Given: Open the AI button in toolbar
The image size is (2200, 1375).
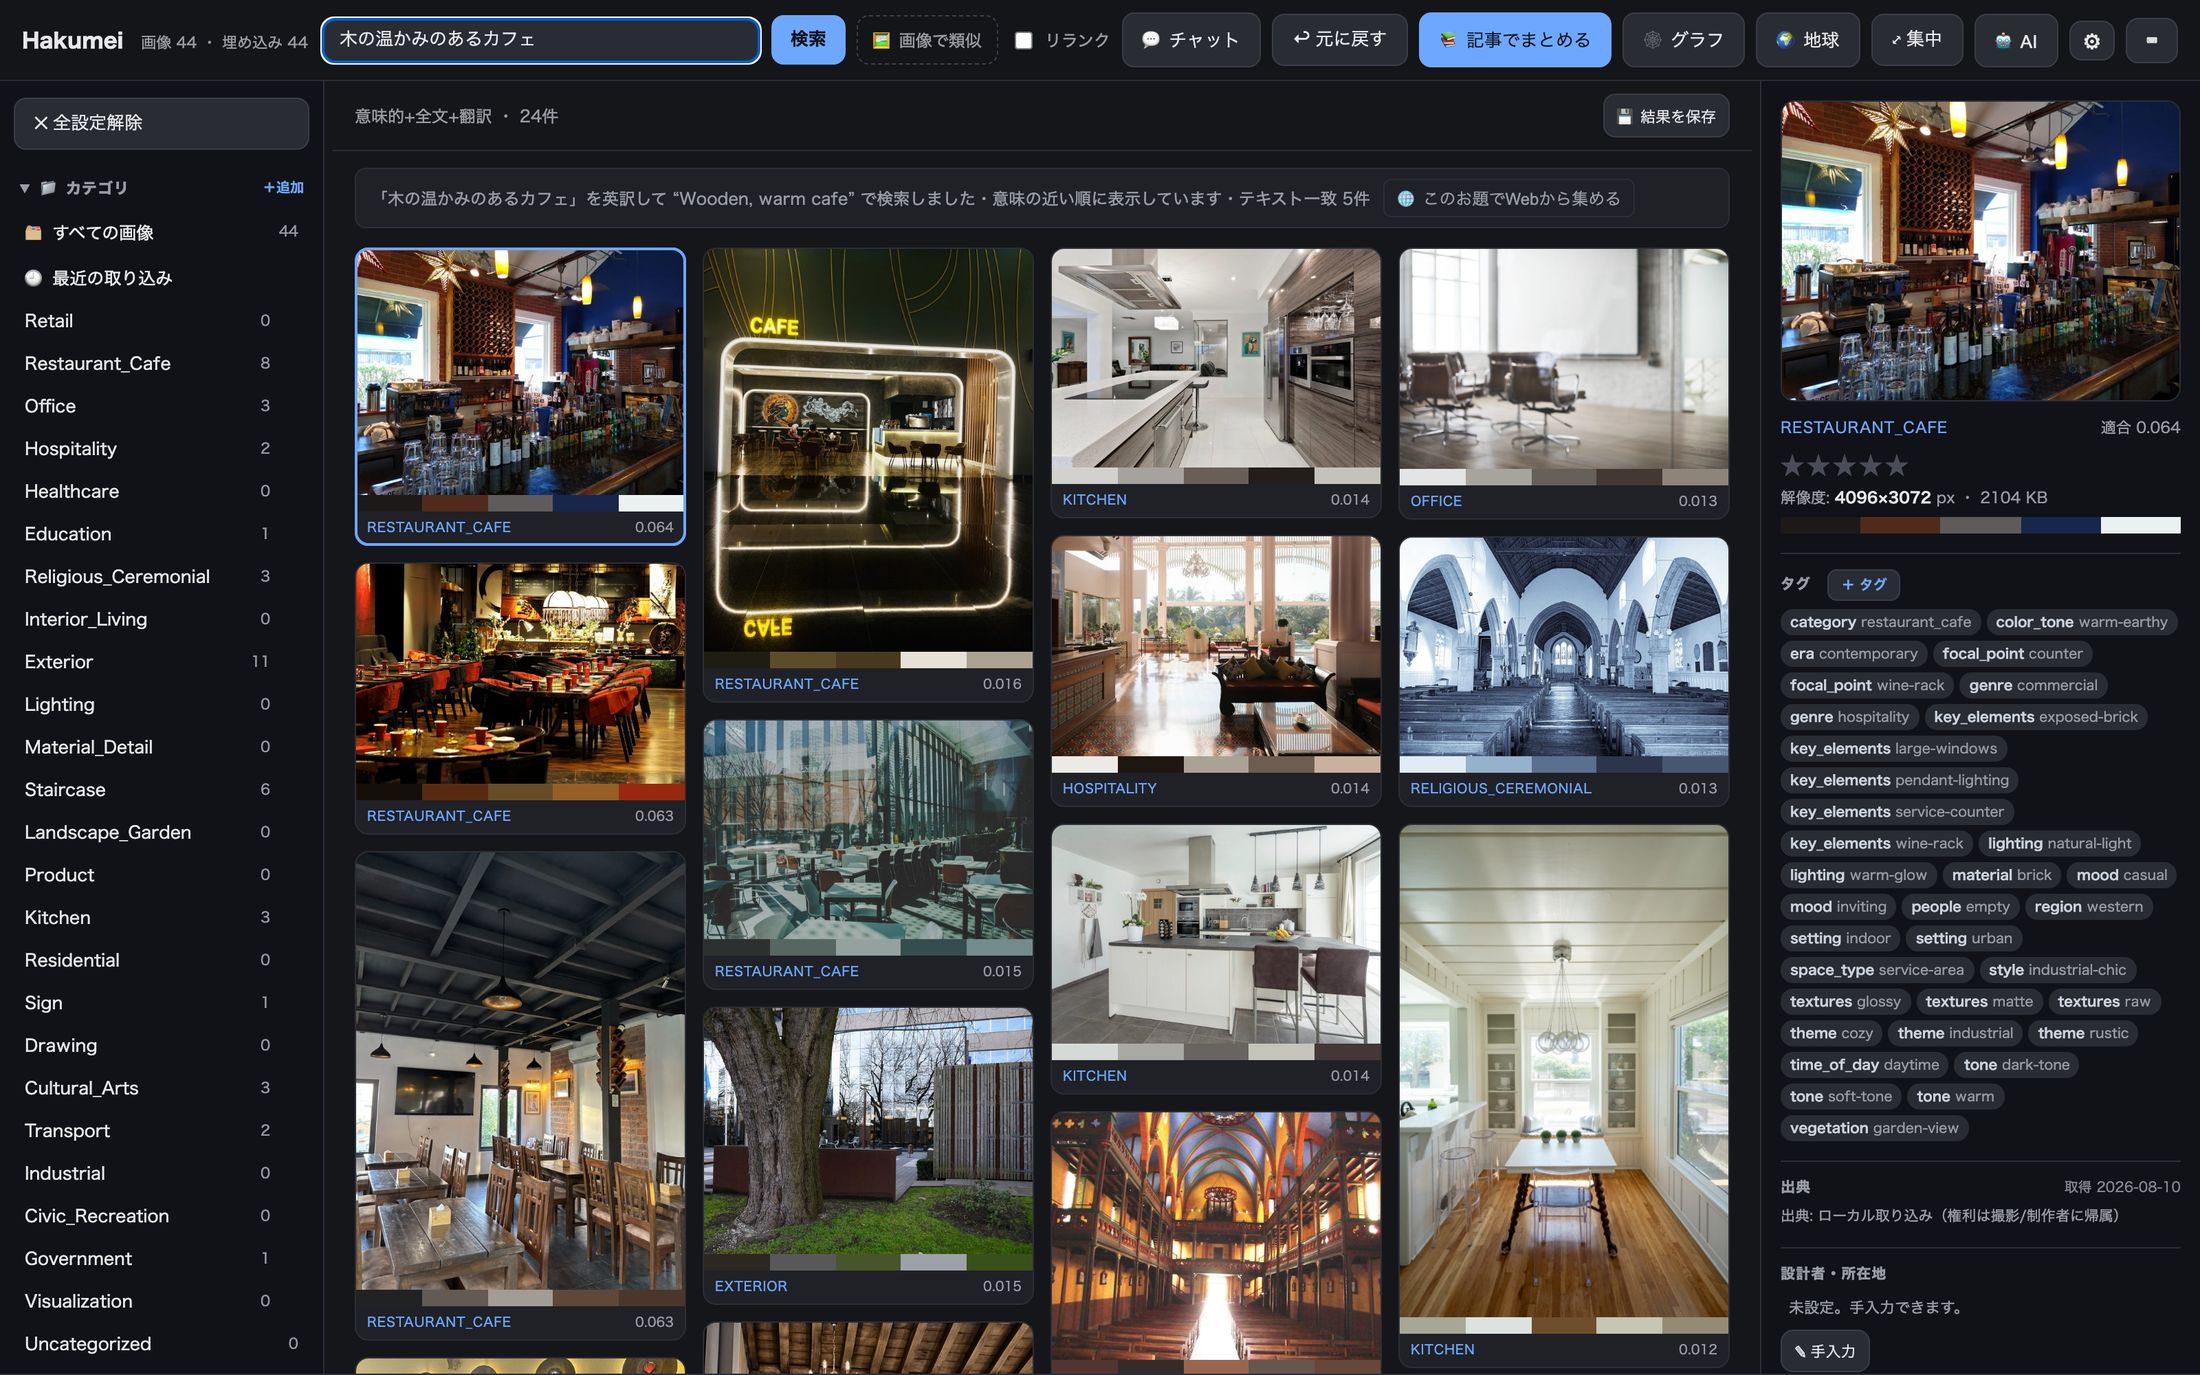Looking at the screenshot, I should (x=2016, y=41).
